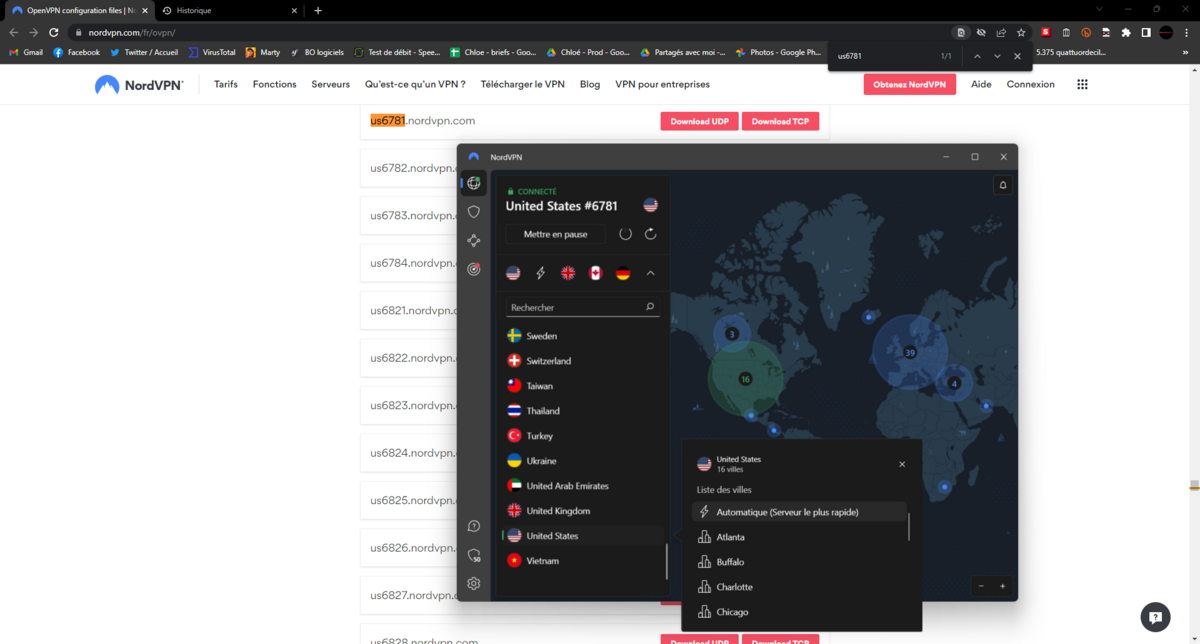
Task: Open the Aide link
Action: pos(981,84)
